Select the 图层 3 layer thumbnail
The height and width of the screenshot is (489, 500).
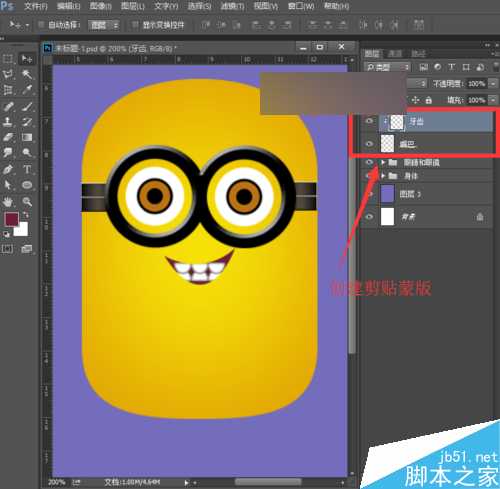(x=387, y=194)
